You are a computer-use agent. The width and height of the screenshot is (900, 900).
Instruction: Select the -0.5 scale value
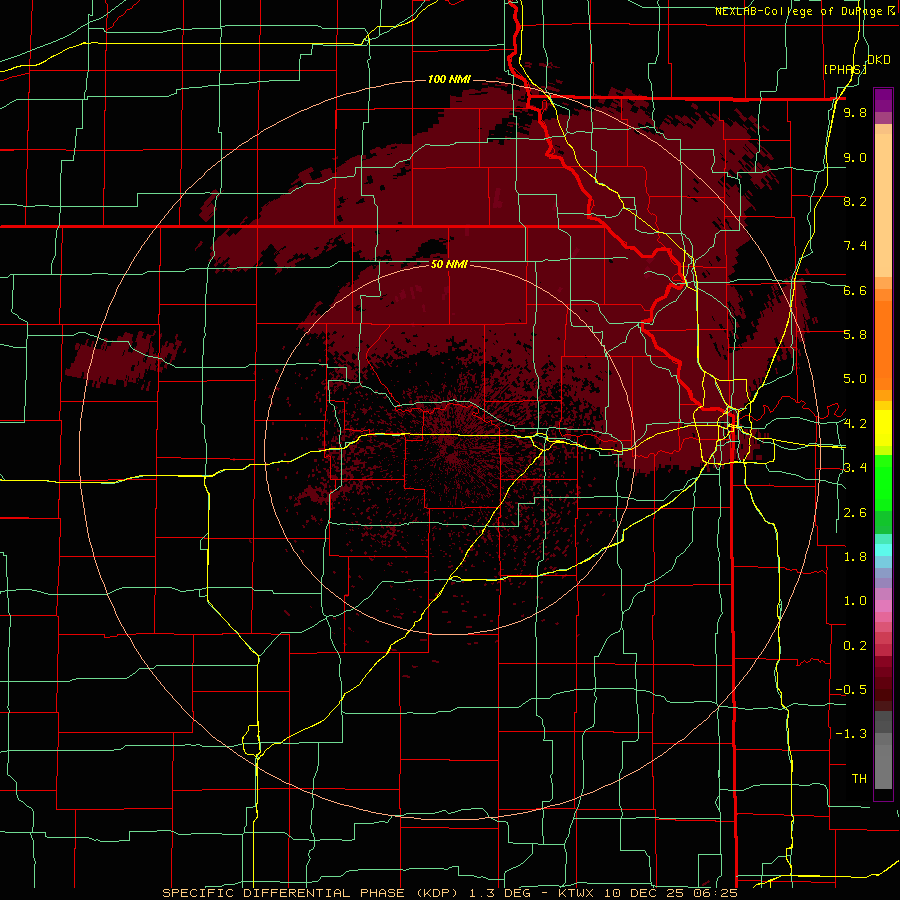(851, 690)
